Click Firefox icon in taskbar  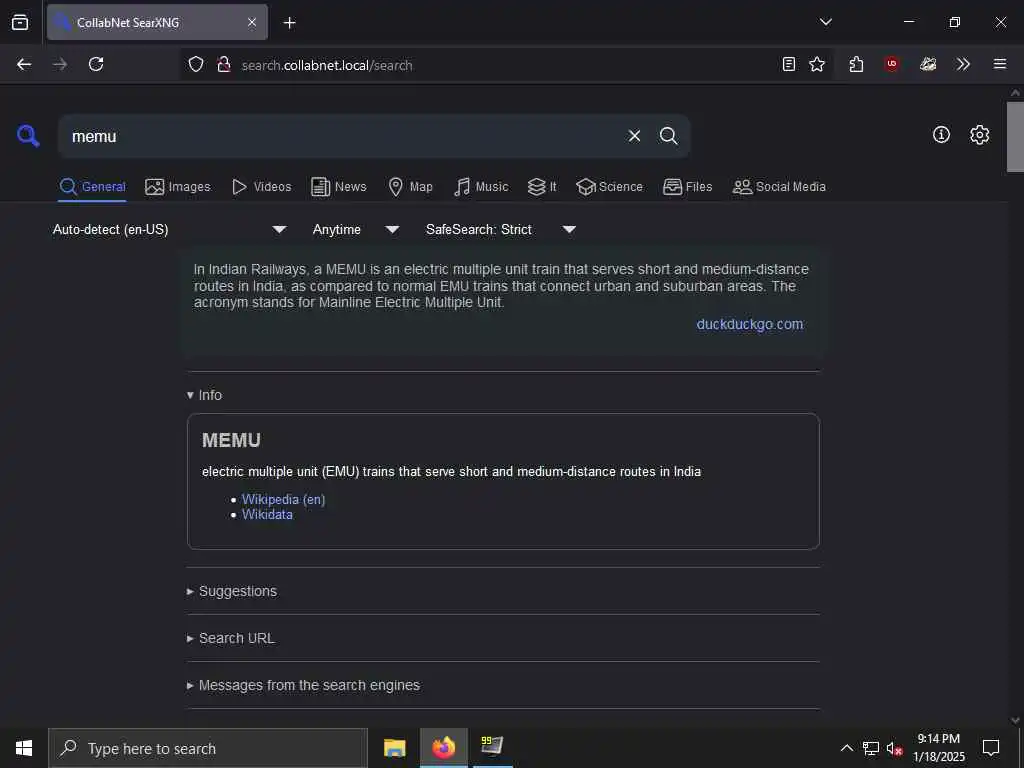pos(443,748)
